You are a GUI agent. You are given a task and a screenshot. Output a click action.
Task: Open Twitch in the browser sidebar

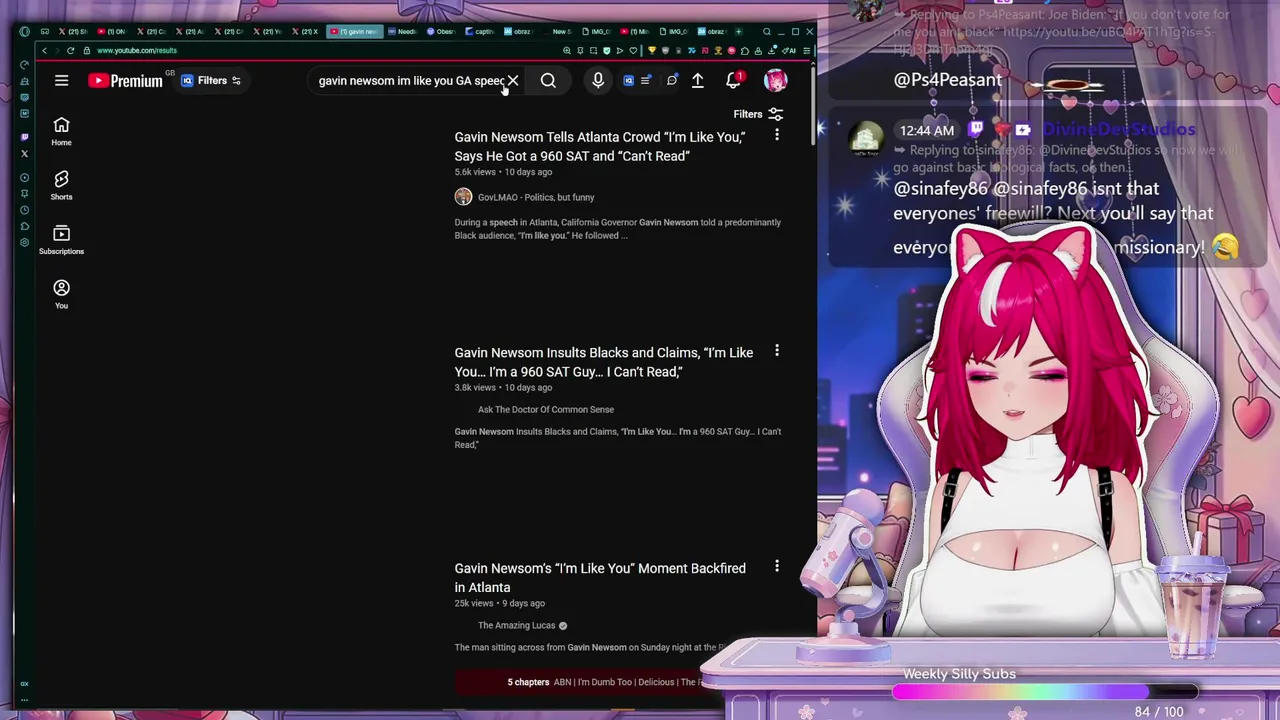pos(25,137)
